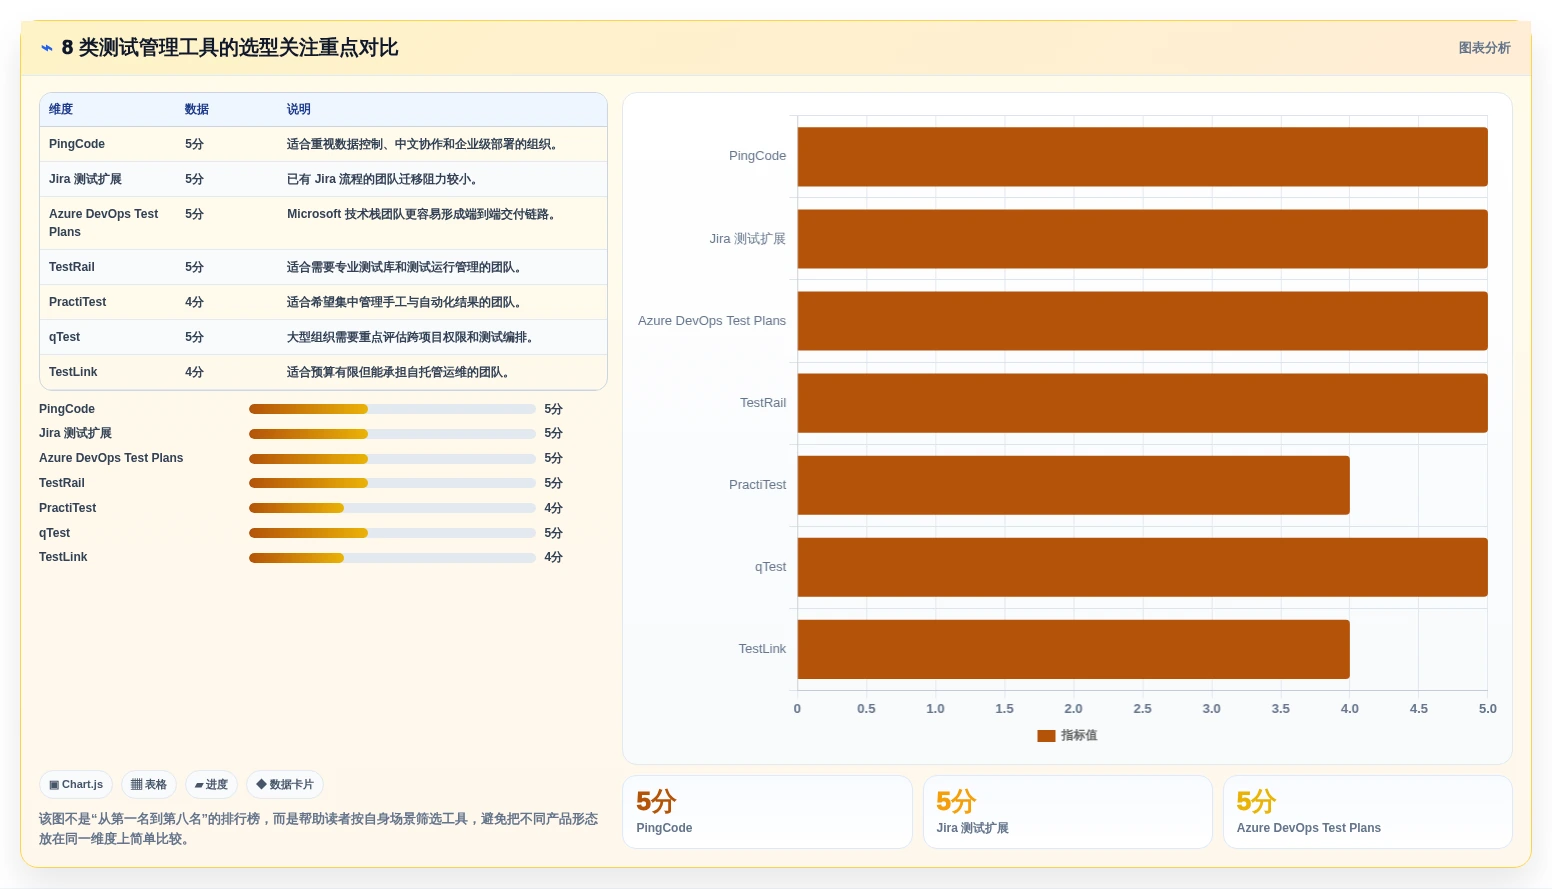Click the Azure DevOps Test Plans chart bar
Viewport: 1552px width, 889px height.
(x=1142, y=321)
